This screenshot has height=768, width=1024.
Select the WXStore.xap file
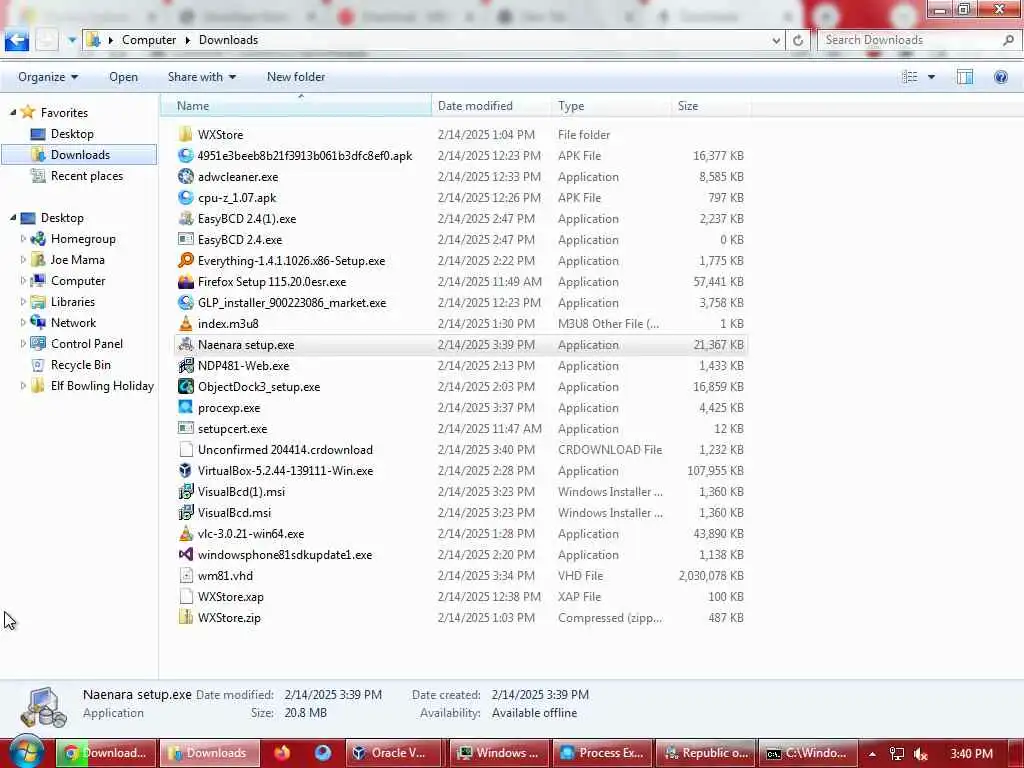click(x=462, y=597)
